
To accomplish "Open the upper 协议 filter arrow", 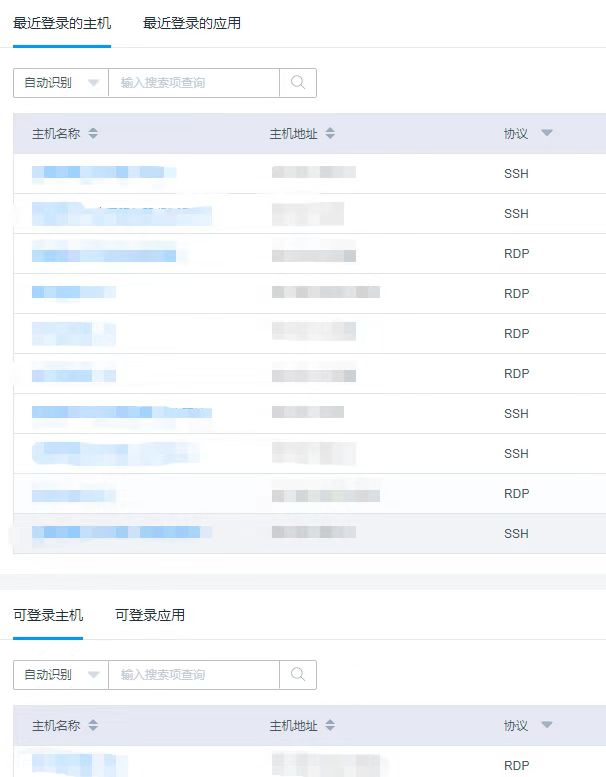I will point(547,133).
